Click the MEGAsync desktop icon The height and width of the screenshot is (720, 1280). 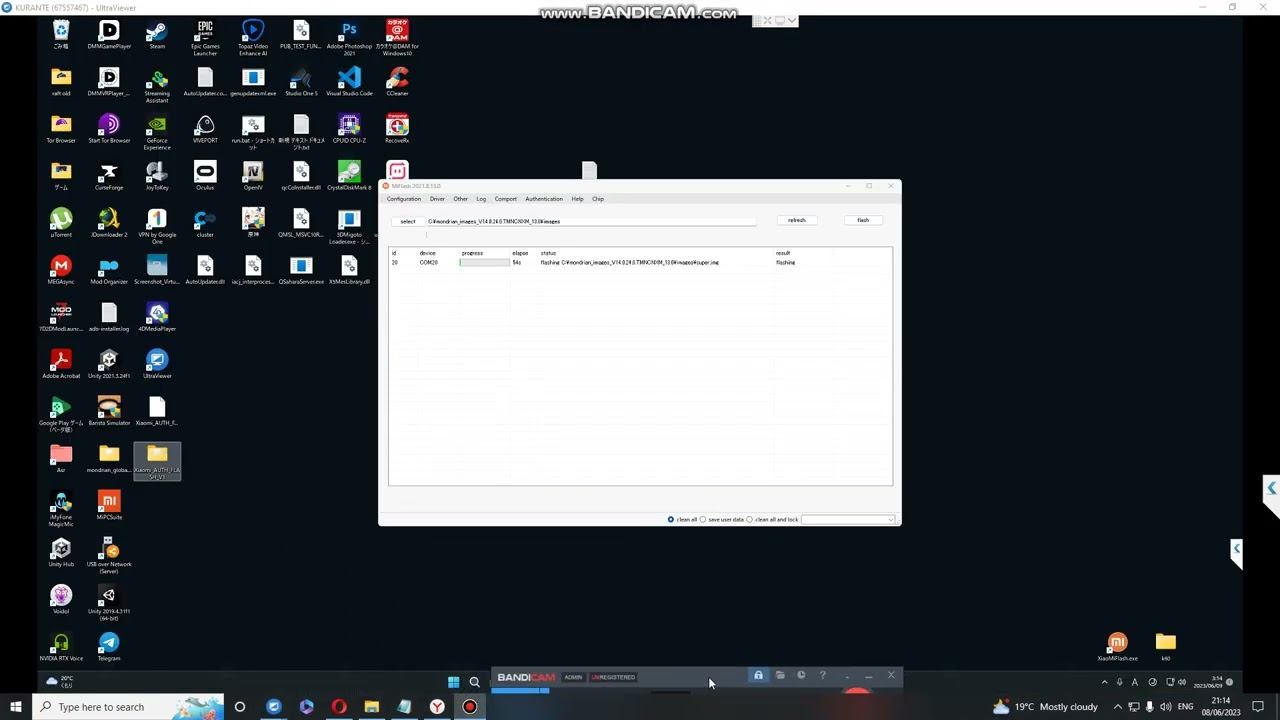pos(61,270)
